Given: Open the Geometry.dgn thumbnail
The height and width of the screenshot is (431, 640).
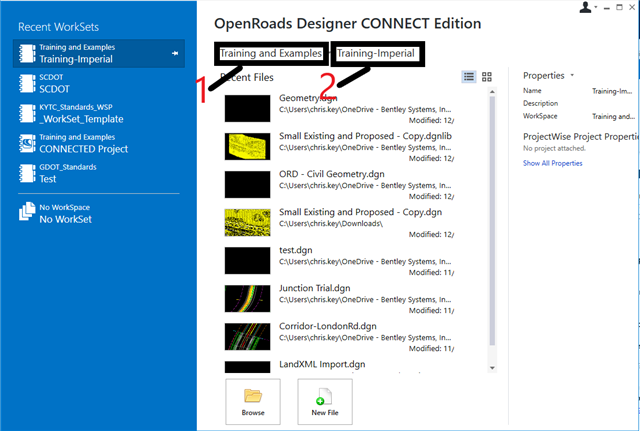Looking at the screenshot, I should [x=247, y=109].
